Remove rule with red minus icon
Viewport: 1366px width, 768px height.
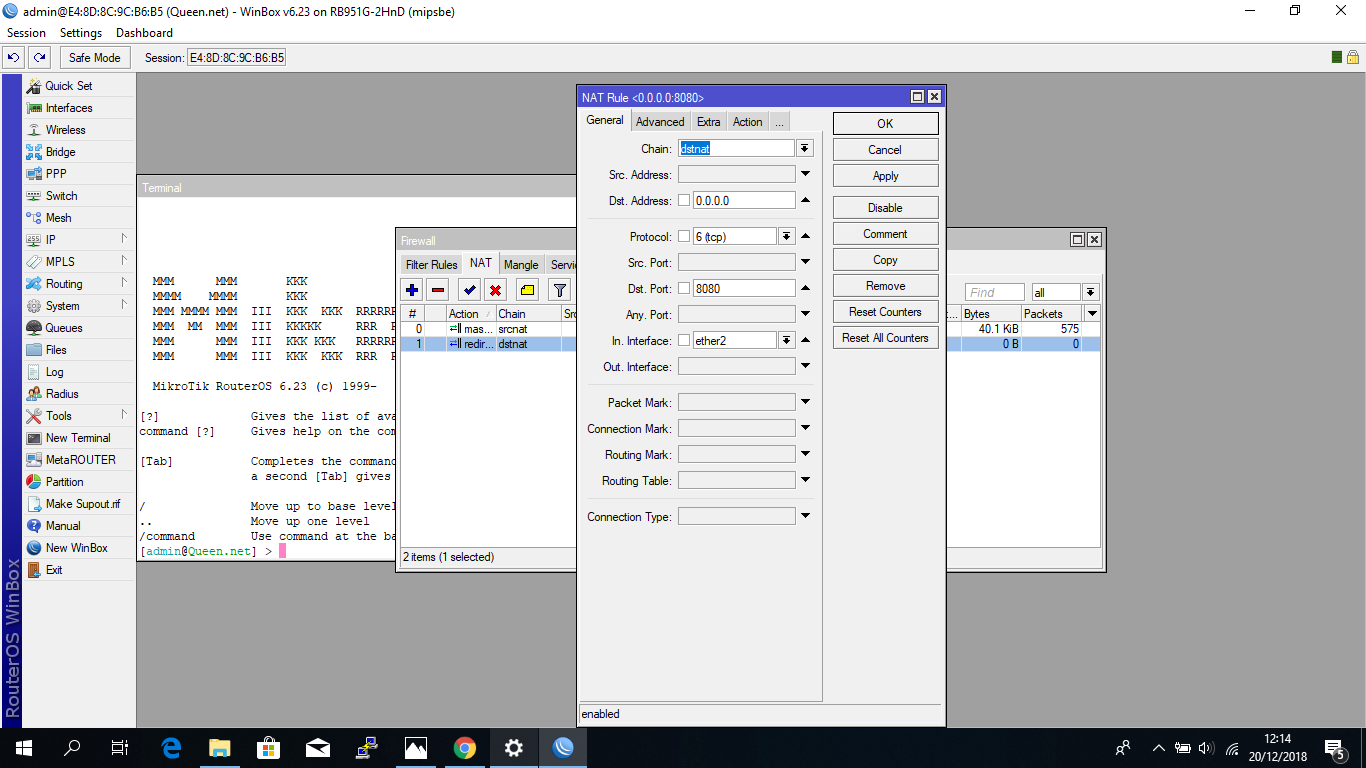[437, 290]
